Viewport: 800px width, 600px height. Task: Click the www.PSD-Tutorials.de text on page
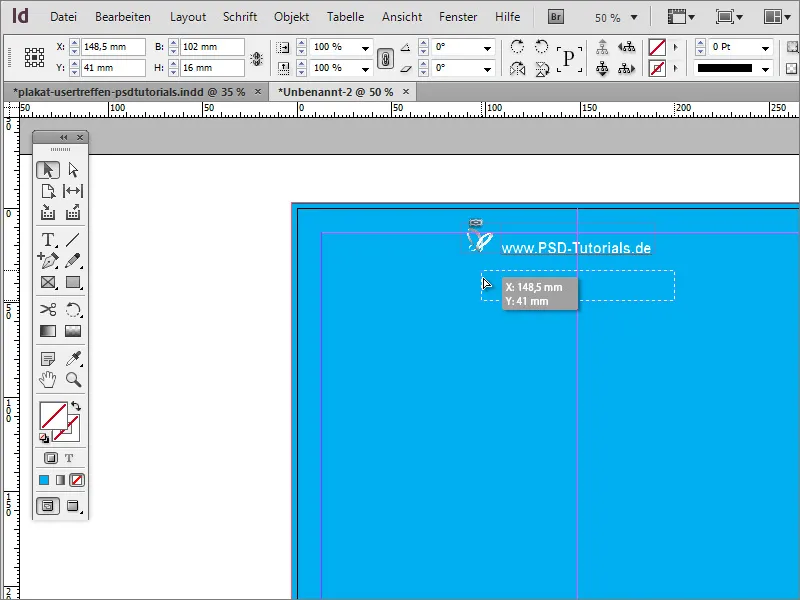[x=576, y=248]
